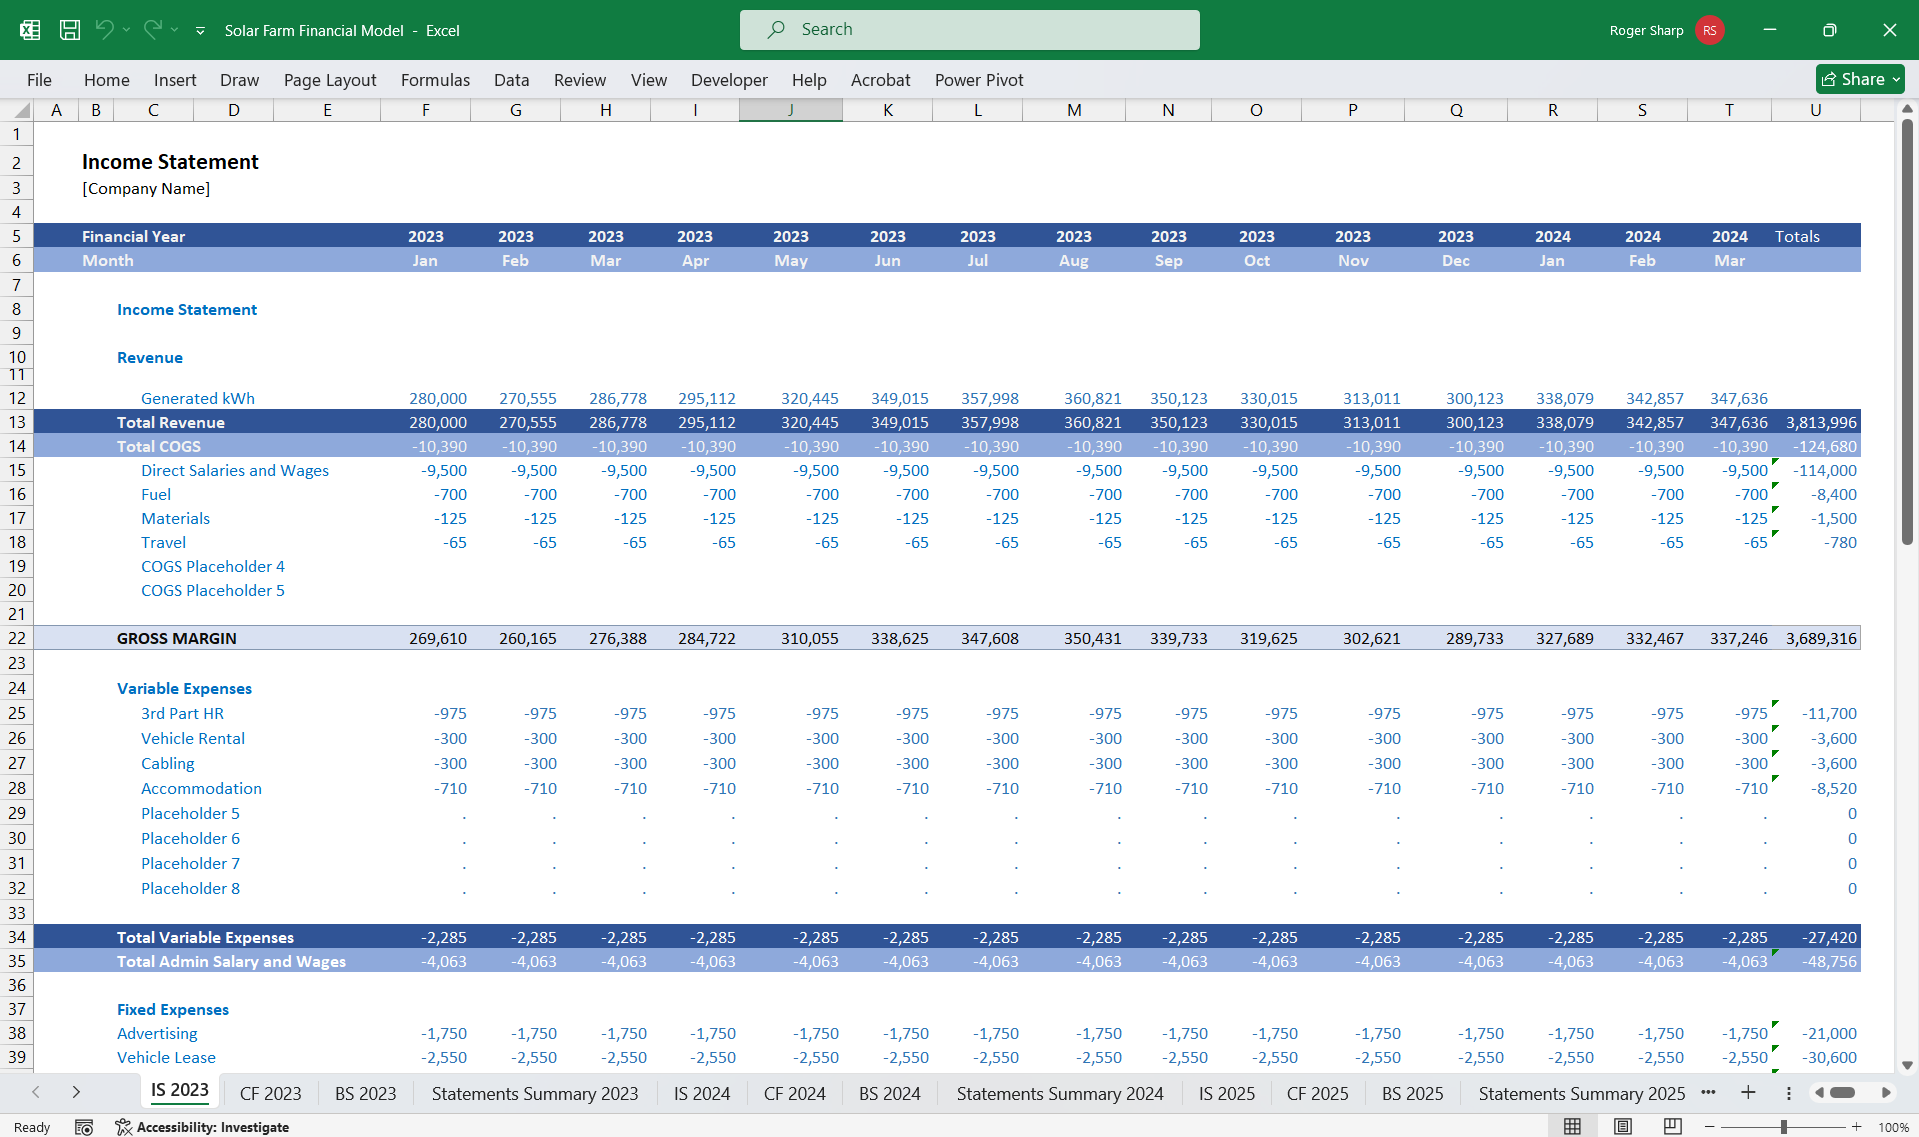Viewport: 1919px width, 1137px height.
Task: Open the Undo history dropdown arrow
Action: point(127,30)
